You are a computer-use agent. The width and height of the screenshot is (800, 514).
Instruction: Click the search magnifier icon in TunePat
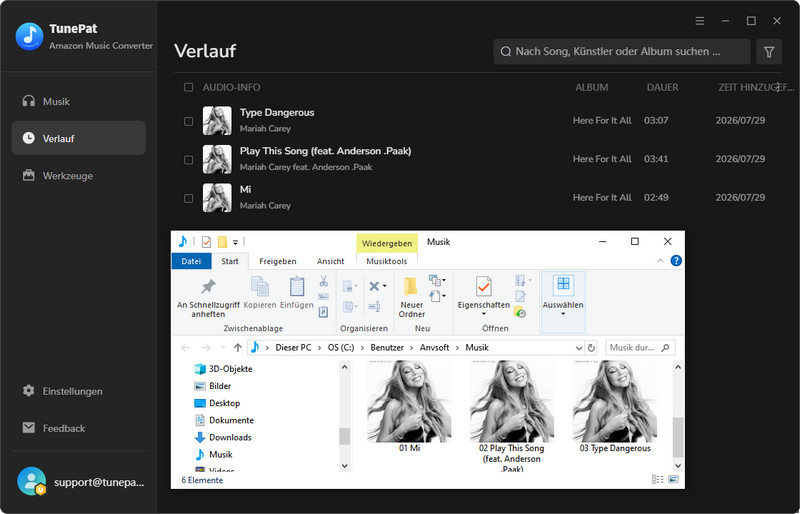coord(506,52)
